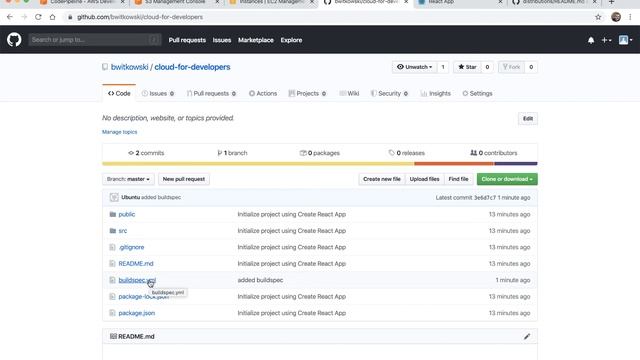Click the README.md file row icon
This screenshot has height=360, width=640.
112,264
